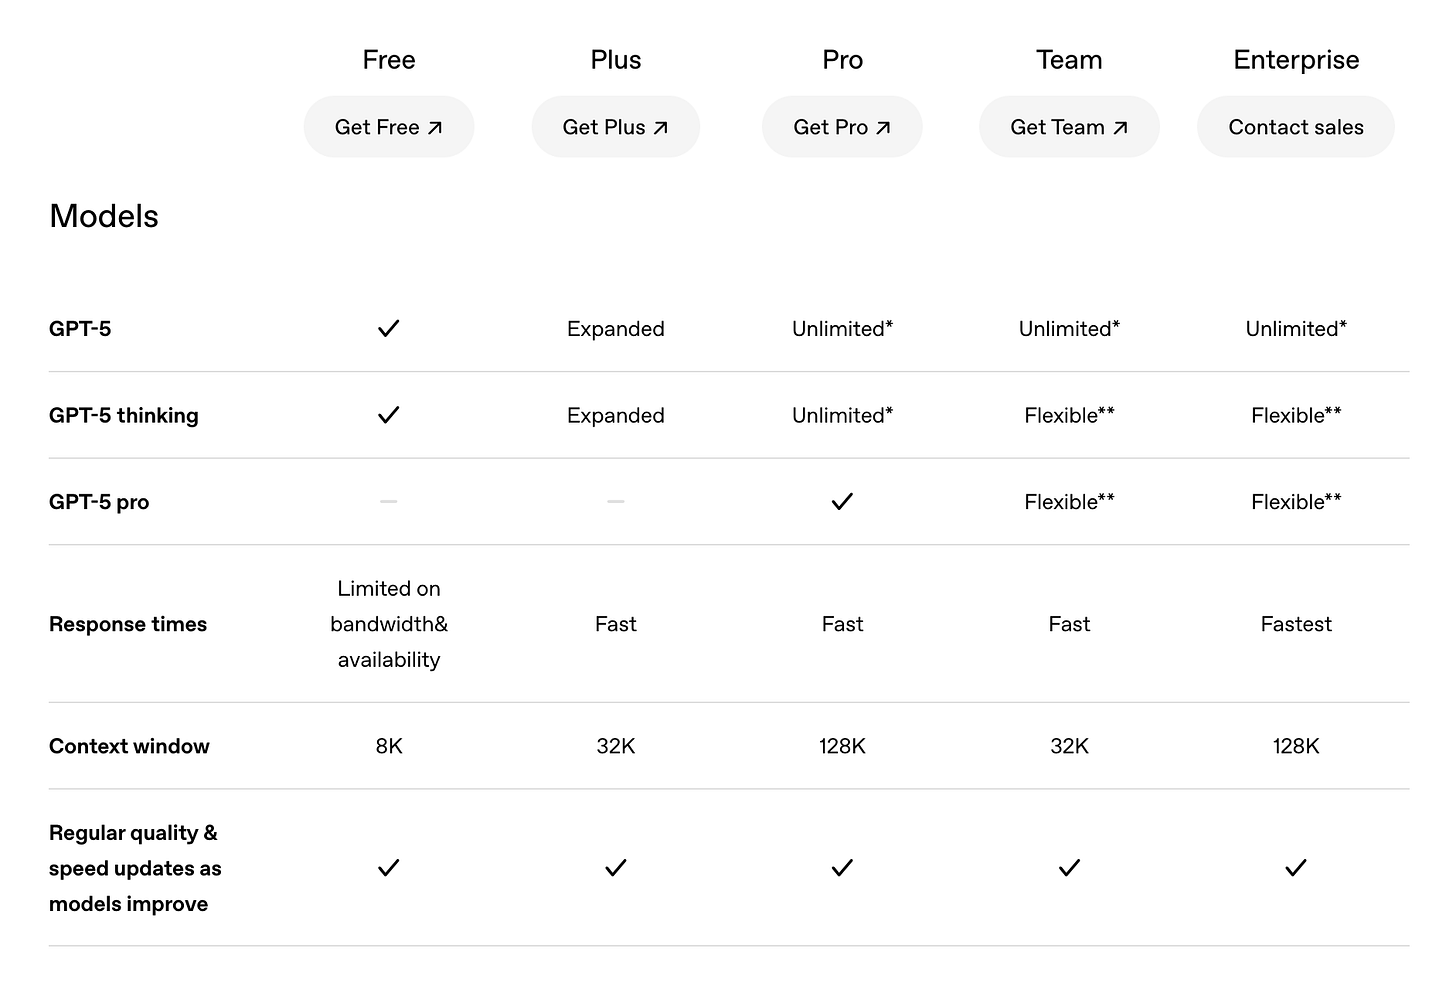This screenshot has height=992, width=1456.
Task: Click the Unlimited* GPT-5 cell under Pro
Action: click(842, 329)
